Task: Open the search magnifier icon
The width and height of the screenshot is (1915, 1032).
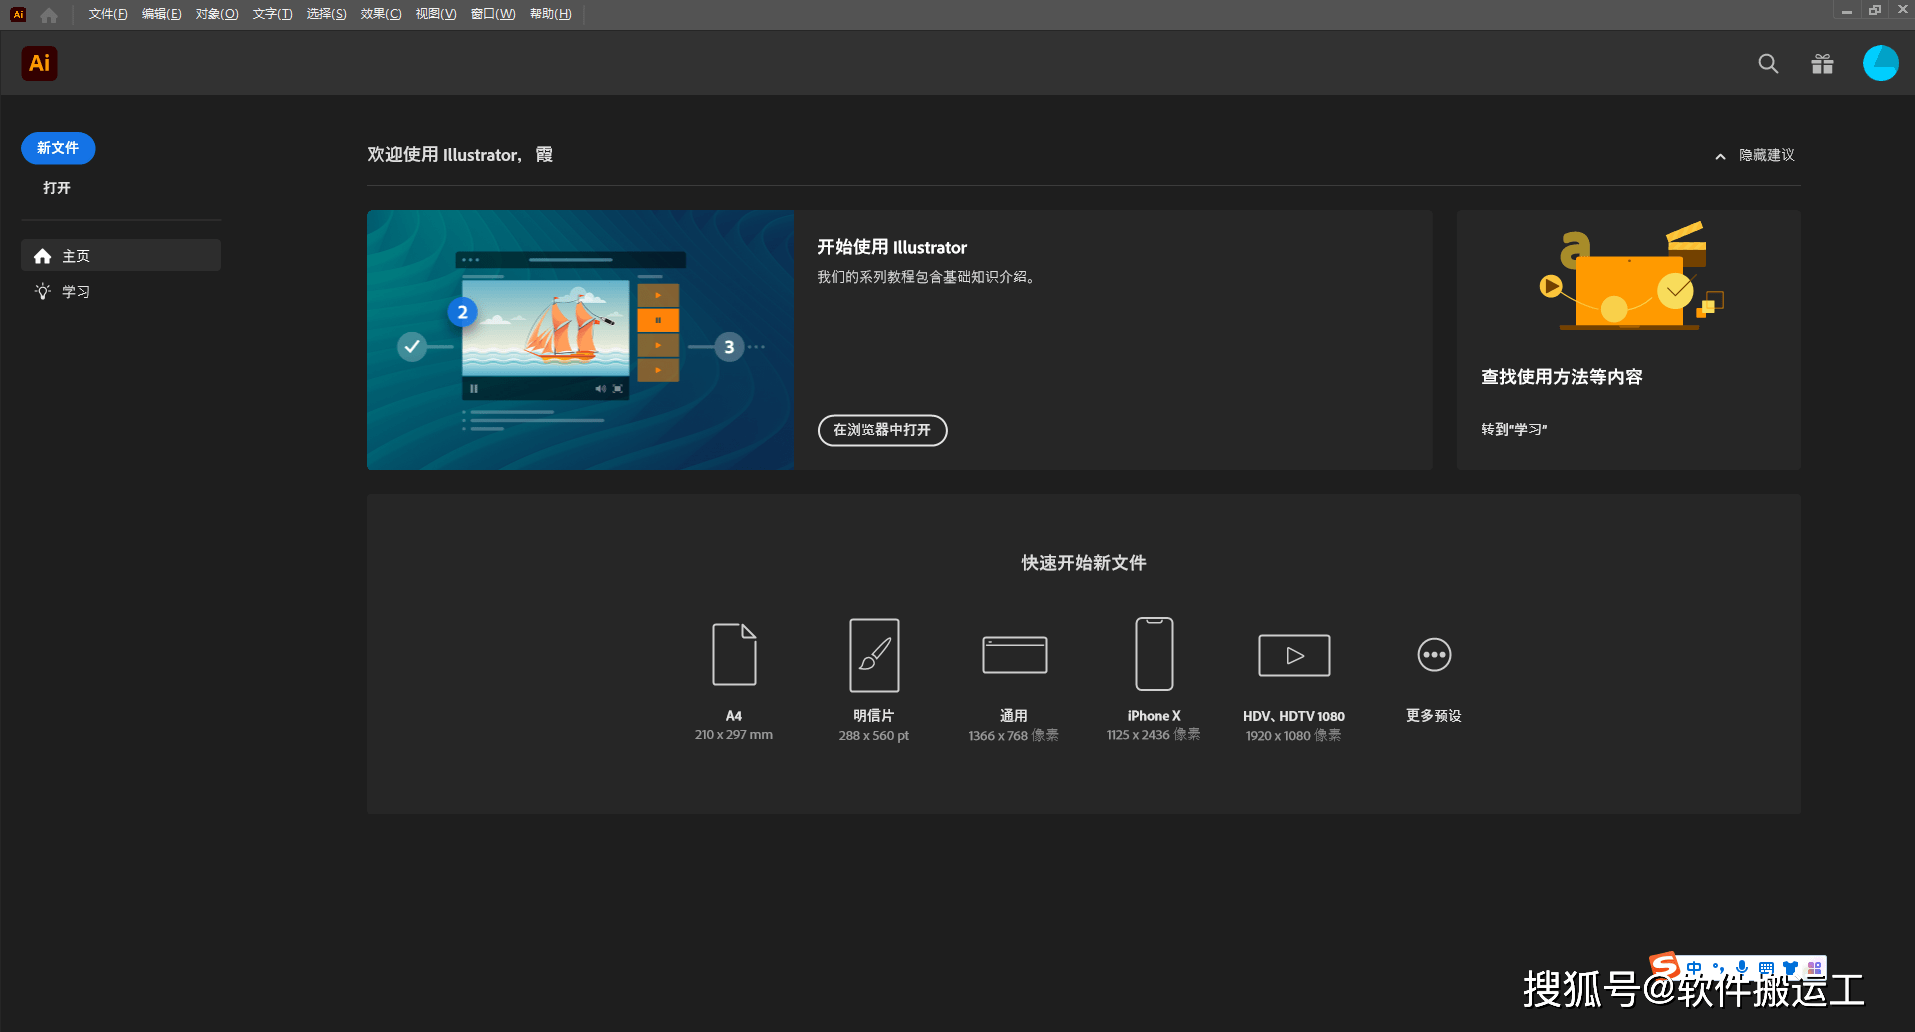Action: point(1768,64)
